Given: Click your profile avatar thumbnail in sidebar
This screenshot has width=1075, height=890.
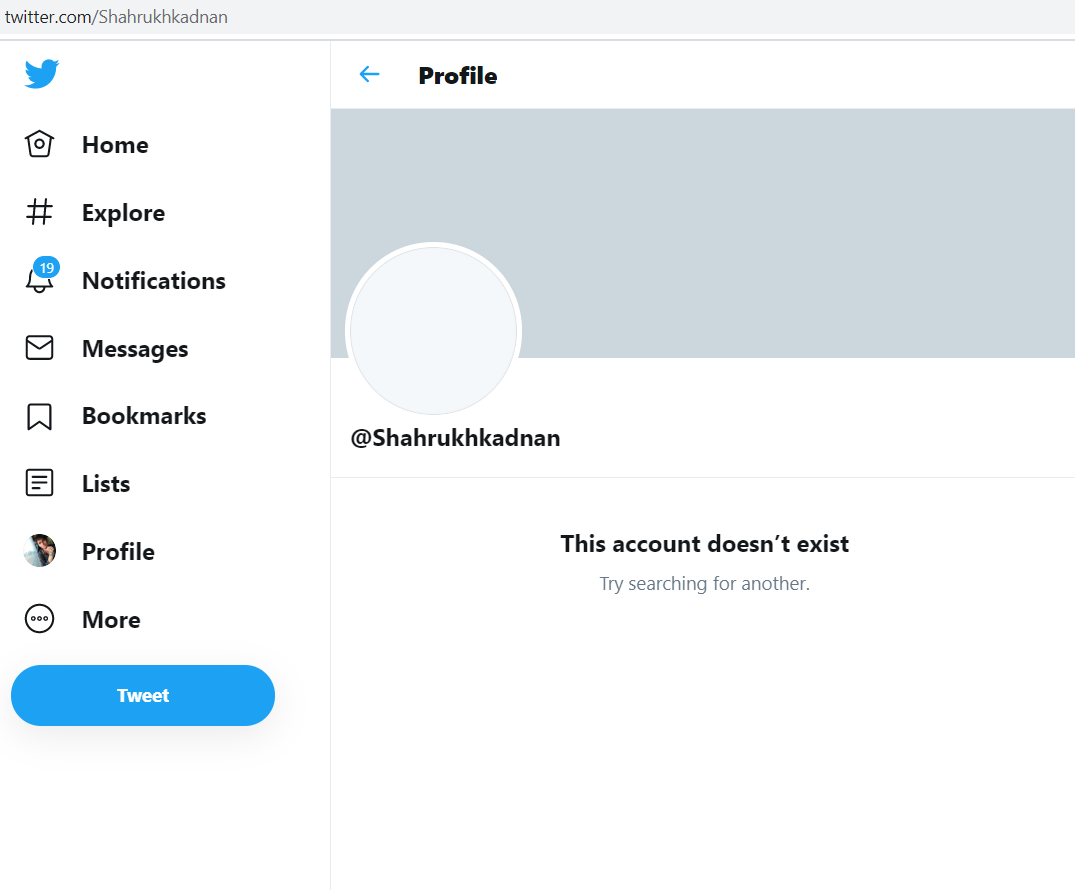Looking at the screenshot, I should click(39, 551).
